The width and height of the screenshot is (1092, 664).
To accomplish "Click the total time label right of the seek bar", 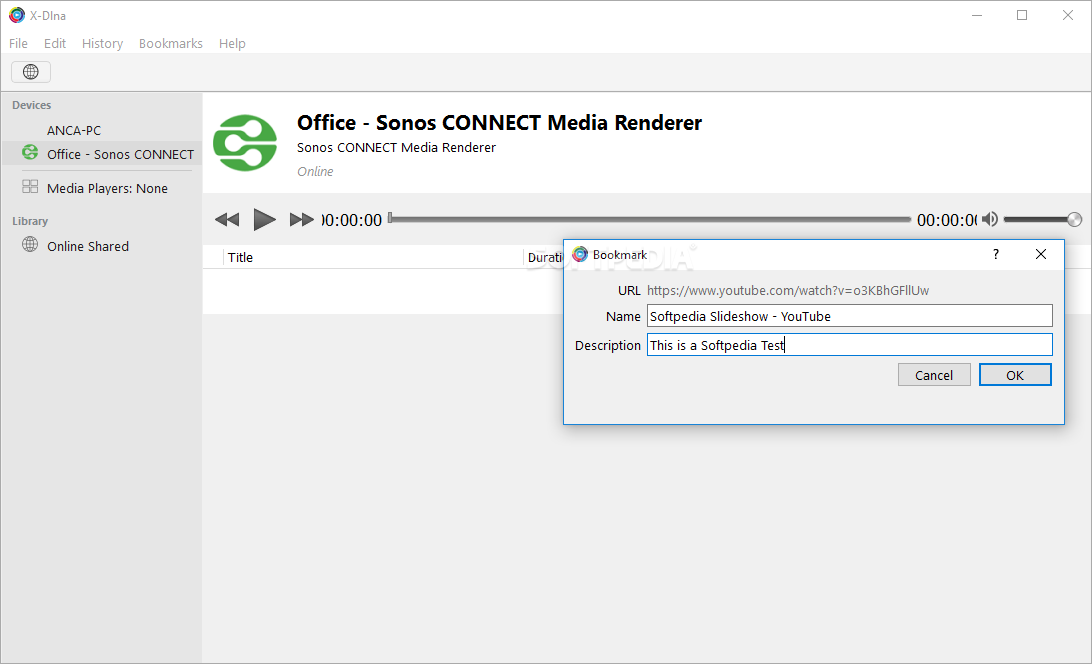I will (947, 220).
